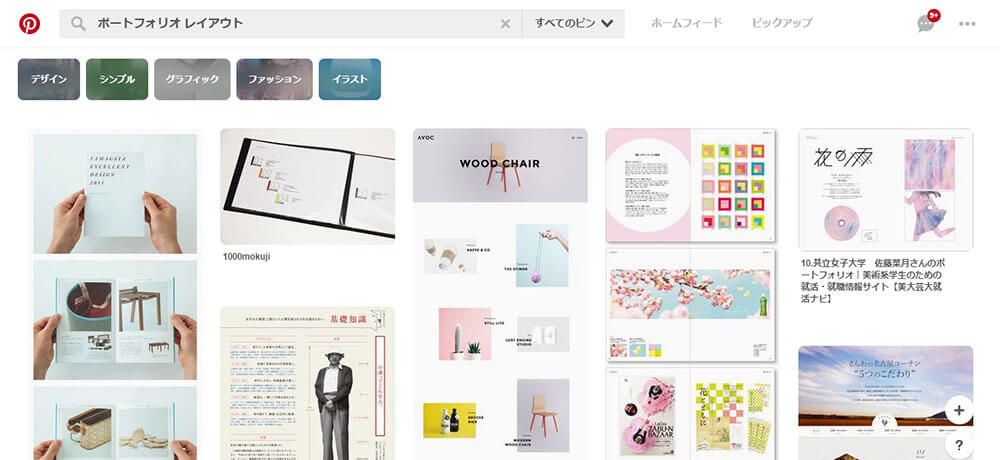Select the デザイン filter chip

(49, 79)
